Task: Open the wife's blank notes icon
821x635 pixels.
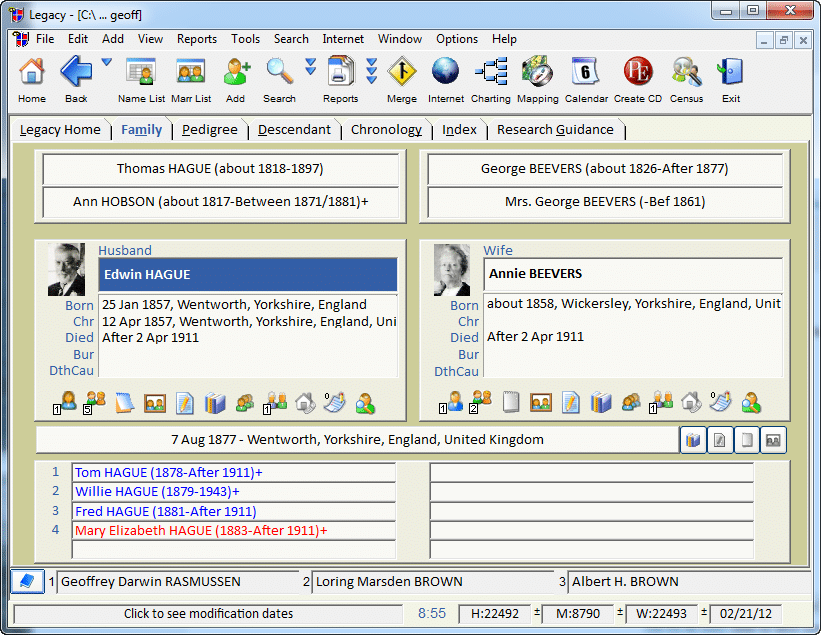Action: [x=511, y=403]
